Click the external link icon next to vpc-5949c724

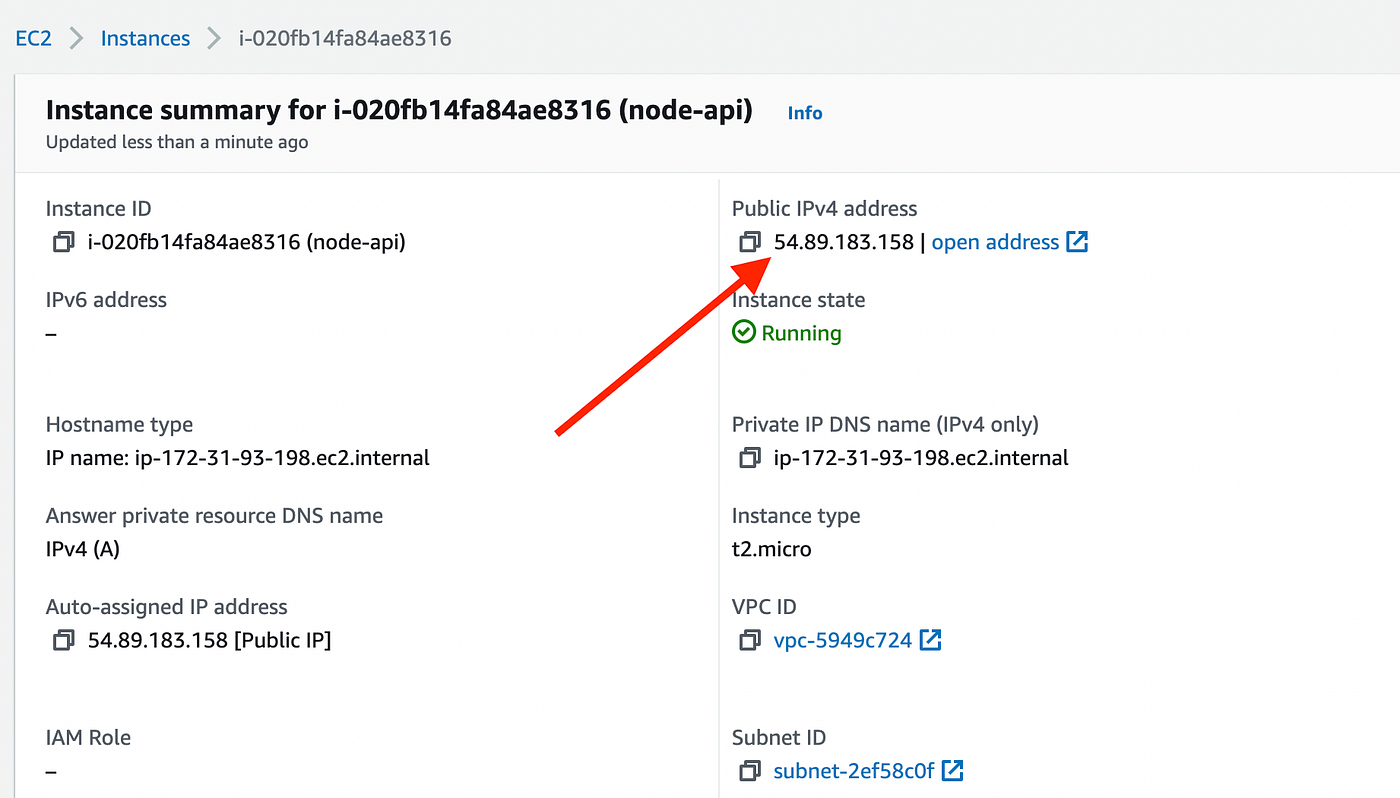pos(931,640)
